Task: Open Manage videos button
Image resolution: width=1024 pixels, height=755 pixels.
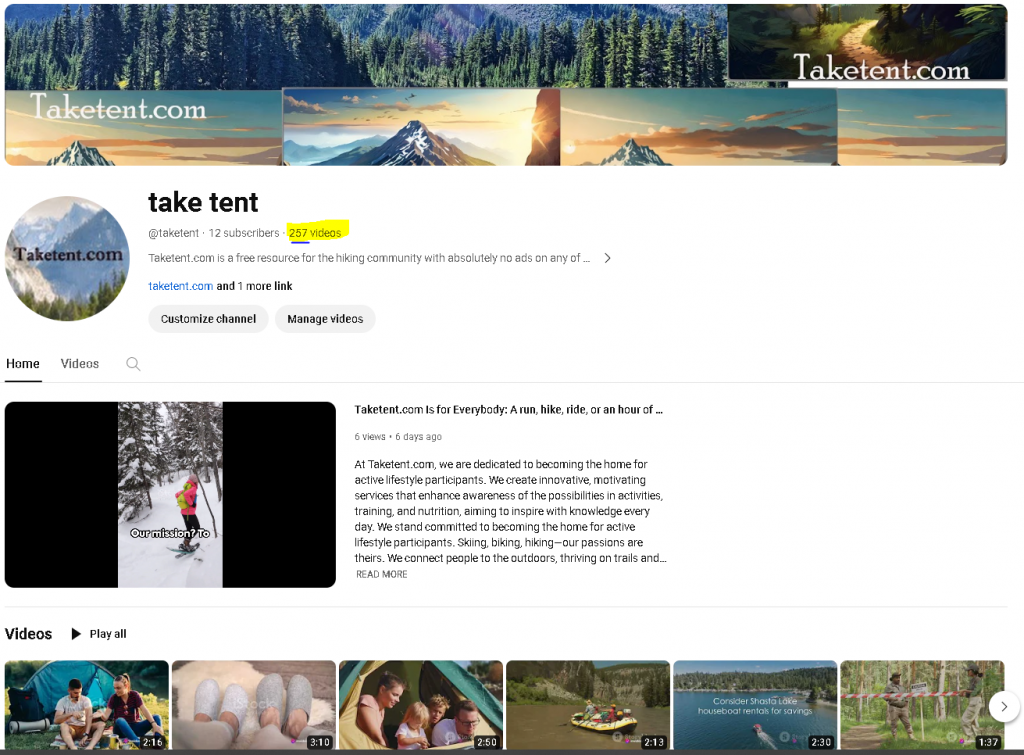Action: coord(325,319)
